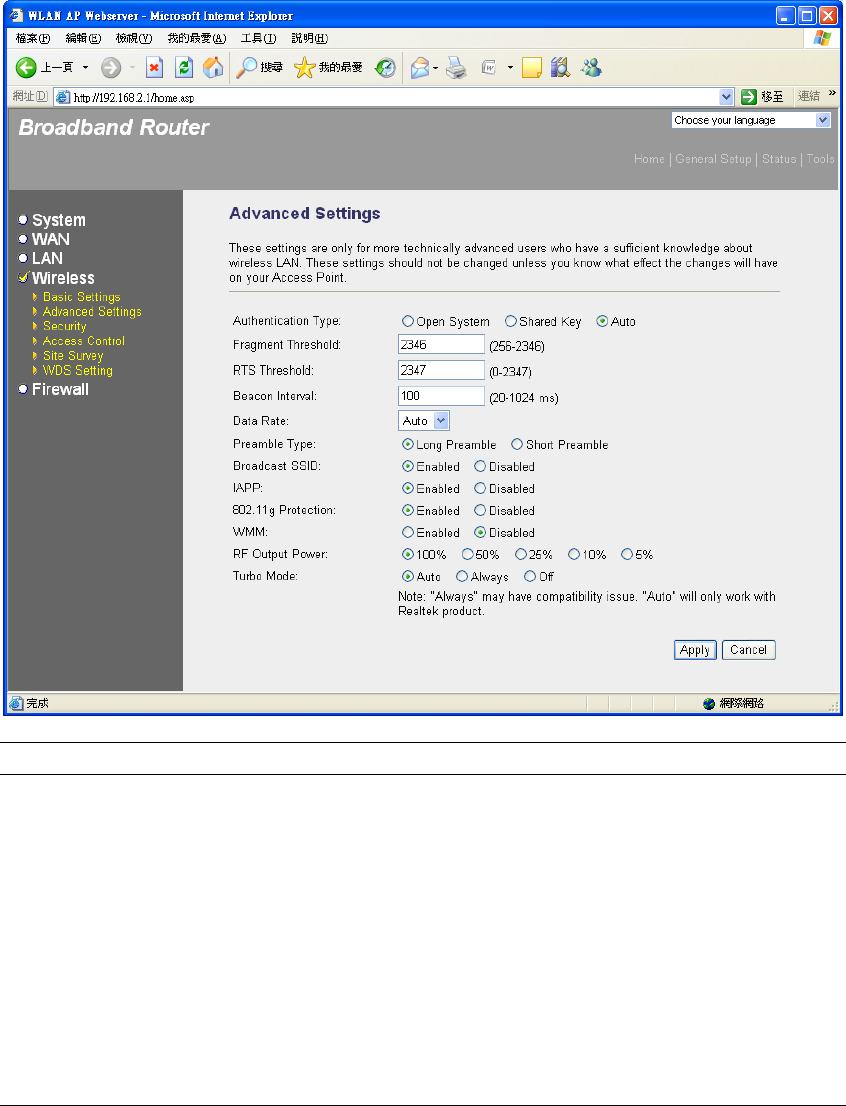This screenshot has height=1106, width=846.
Task: Click the Windows flag logo icon
Action: (821, 39)
